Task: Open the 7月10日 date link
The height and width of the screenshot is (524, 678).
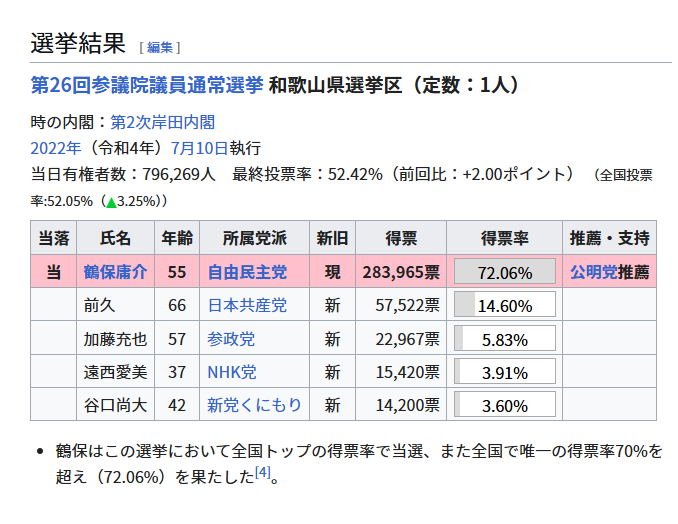Action: coord(199,148)
